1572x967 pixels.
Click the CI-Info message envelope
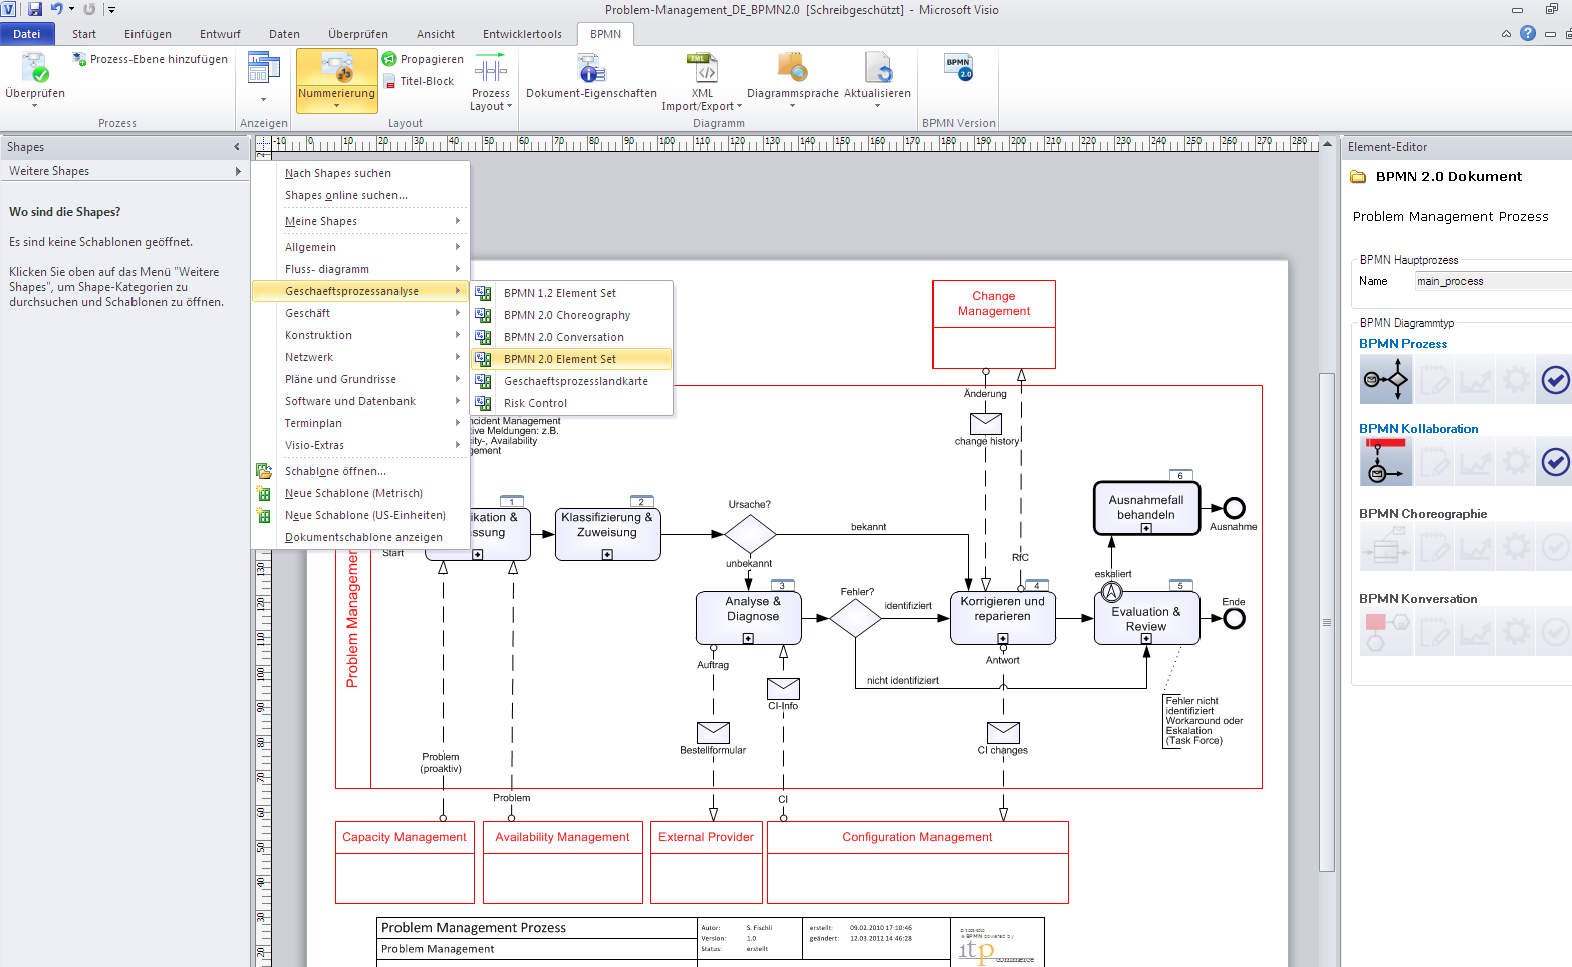pos(783,688)
